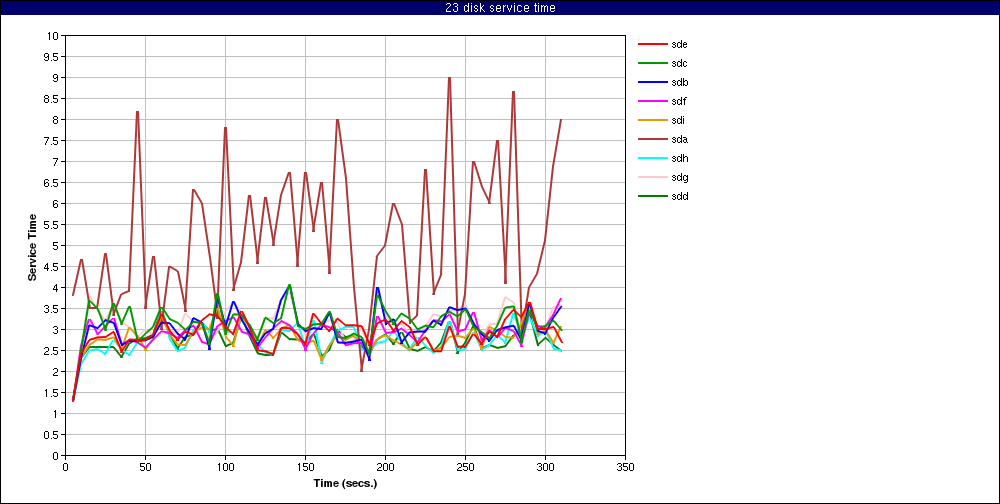
Task: Click the sda dip to 2 near 185 seconds
Action: click(362, 371)
